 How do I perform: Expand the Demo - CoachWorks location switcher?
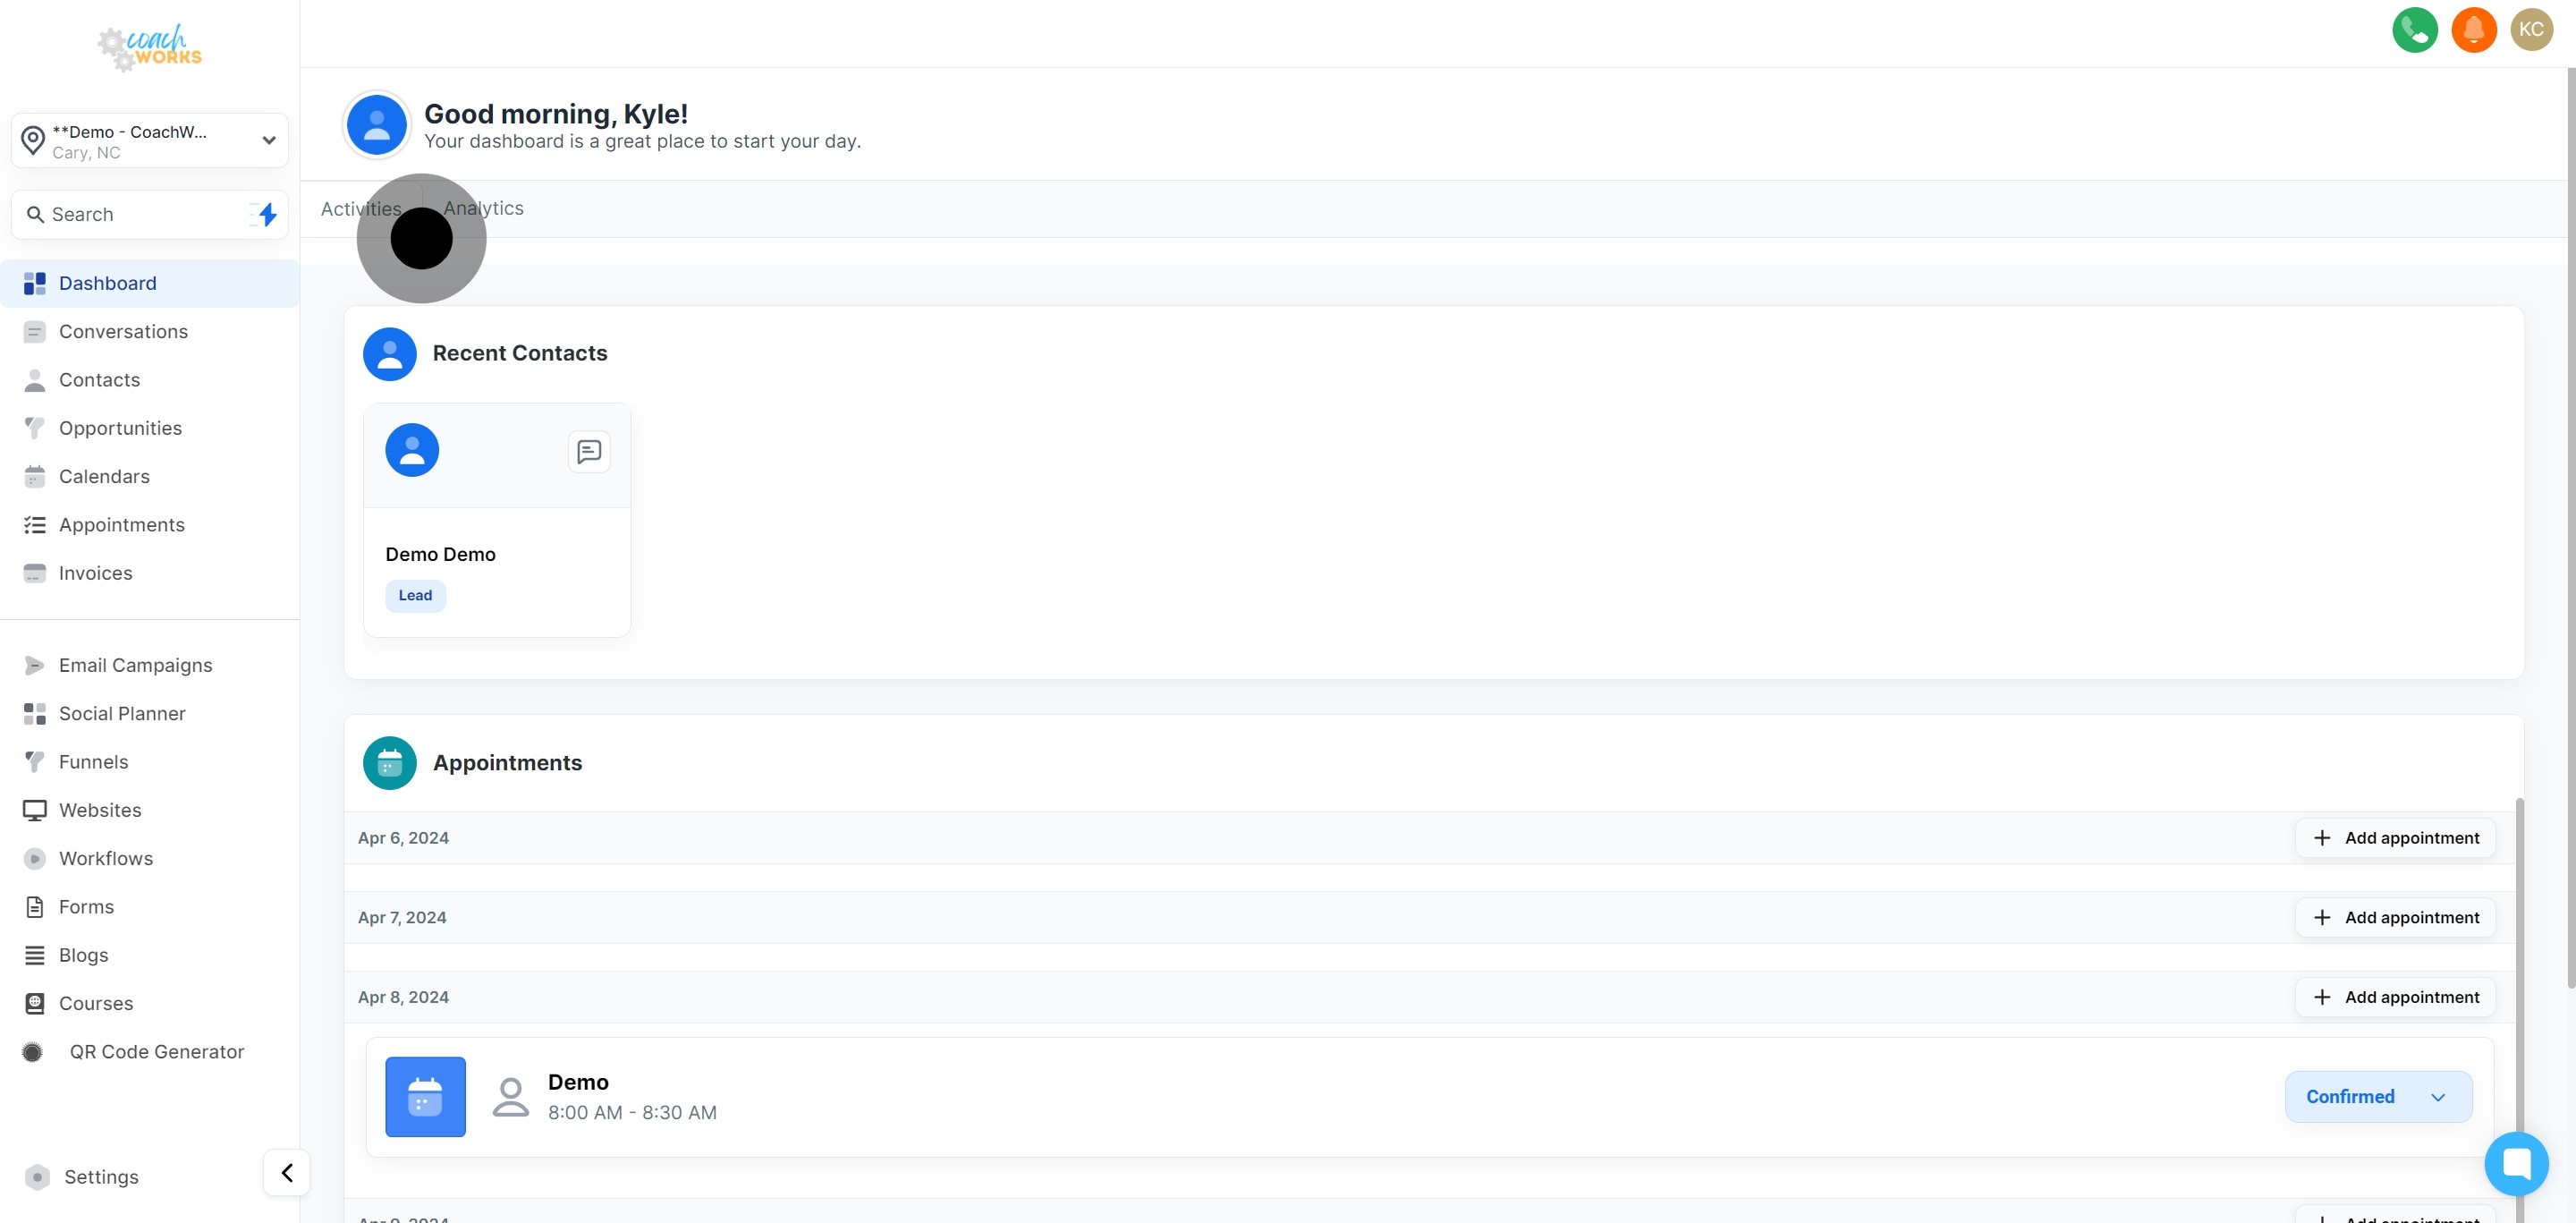click(149, 141)
